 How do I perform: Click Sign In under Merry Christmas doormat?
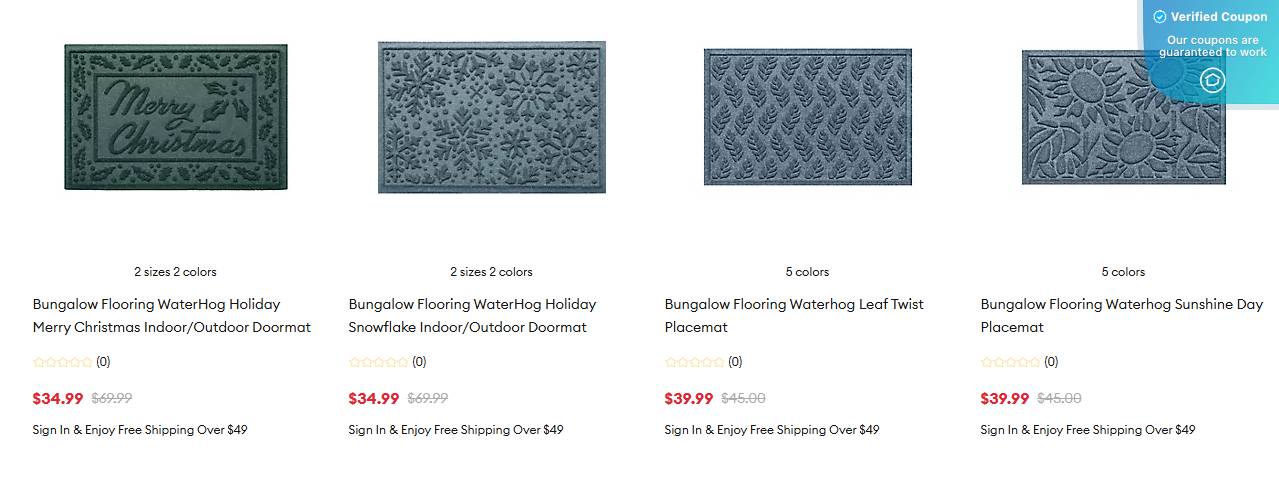(52, 430)
